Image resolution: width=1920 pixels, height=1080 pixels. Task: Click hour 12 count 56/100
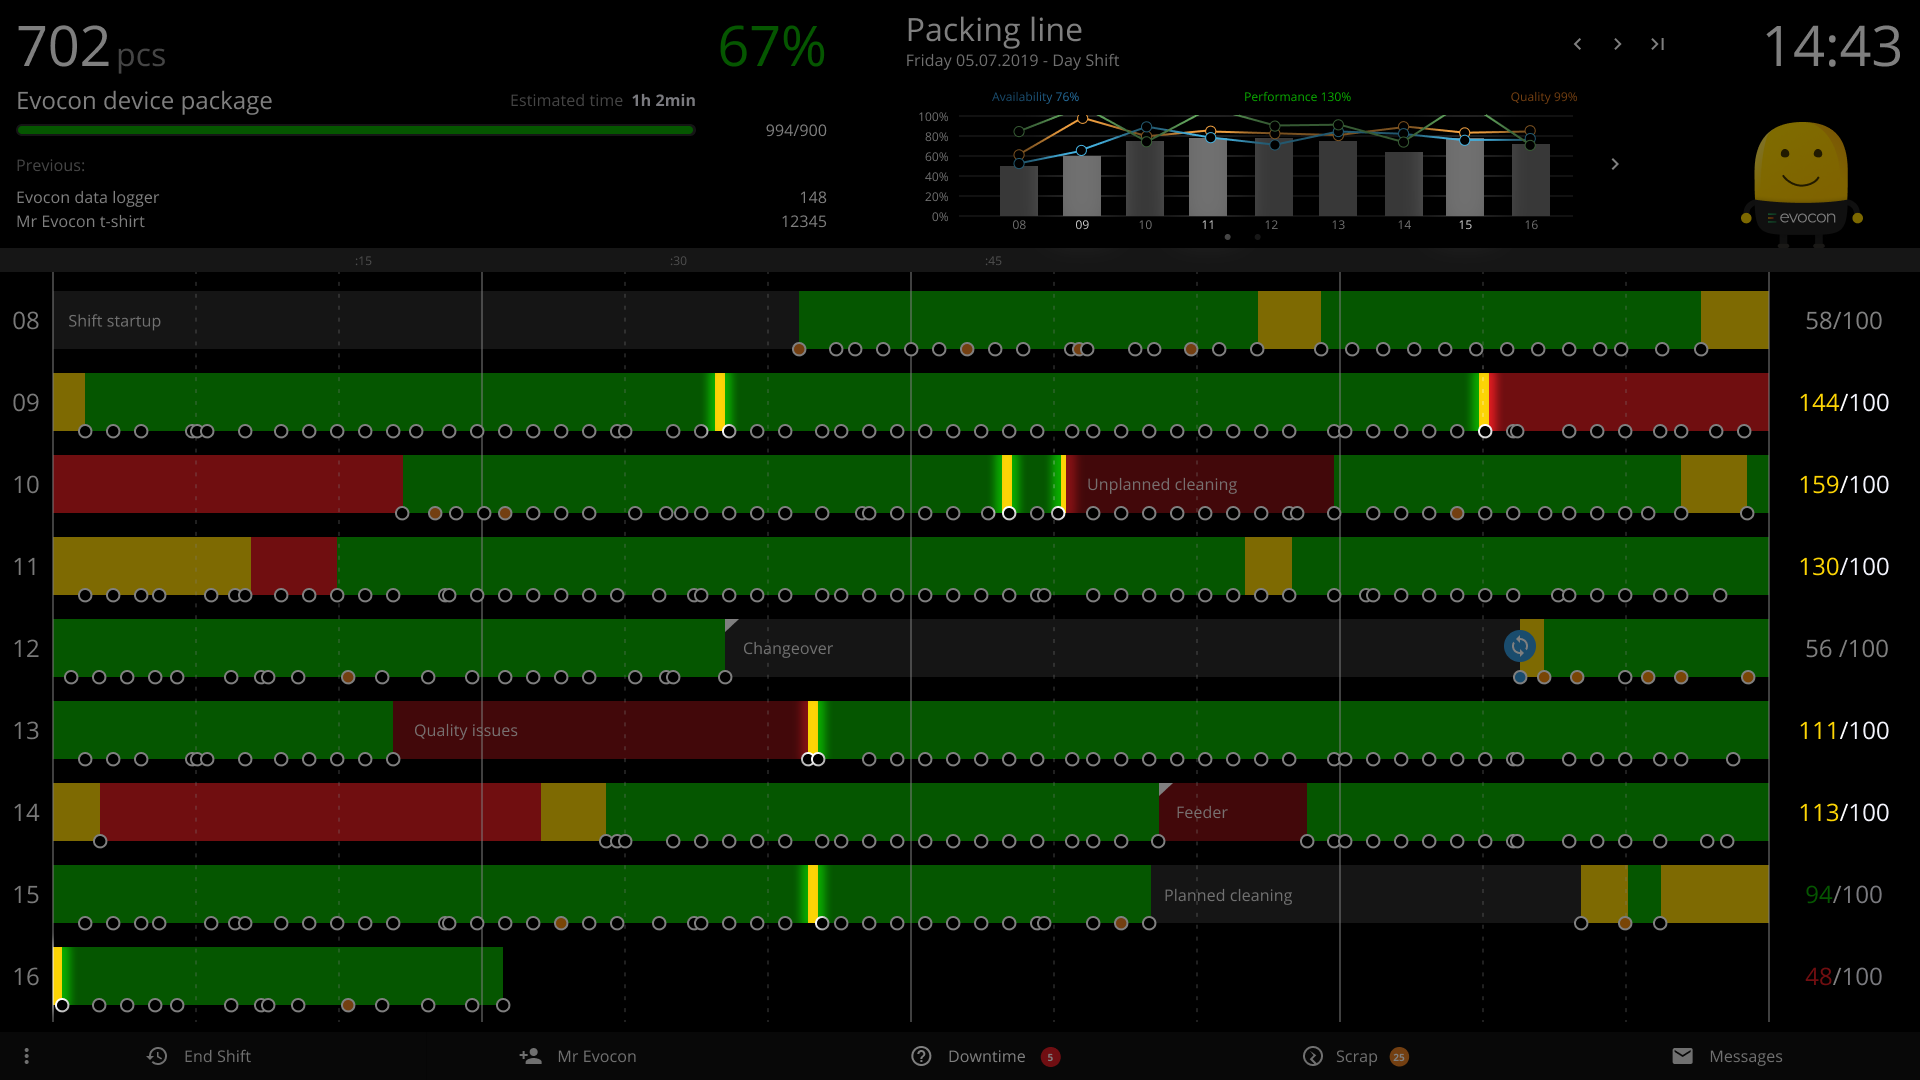pos(1846,648)
